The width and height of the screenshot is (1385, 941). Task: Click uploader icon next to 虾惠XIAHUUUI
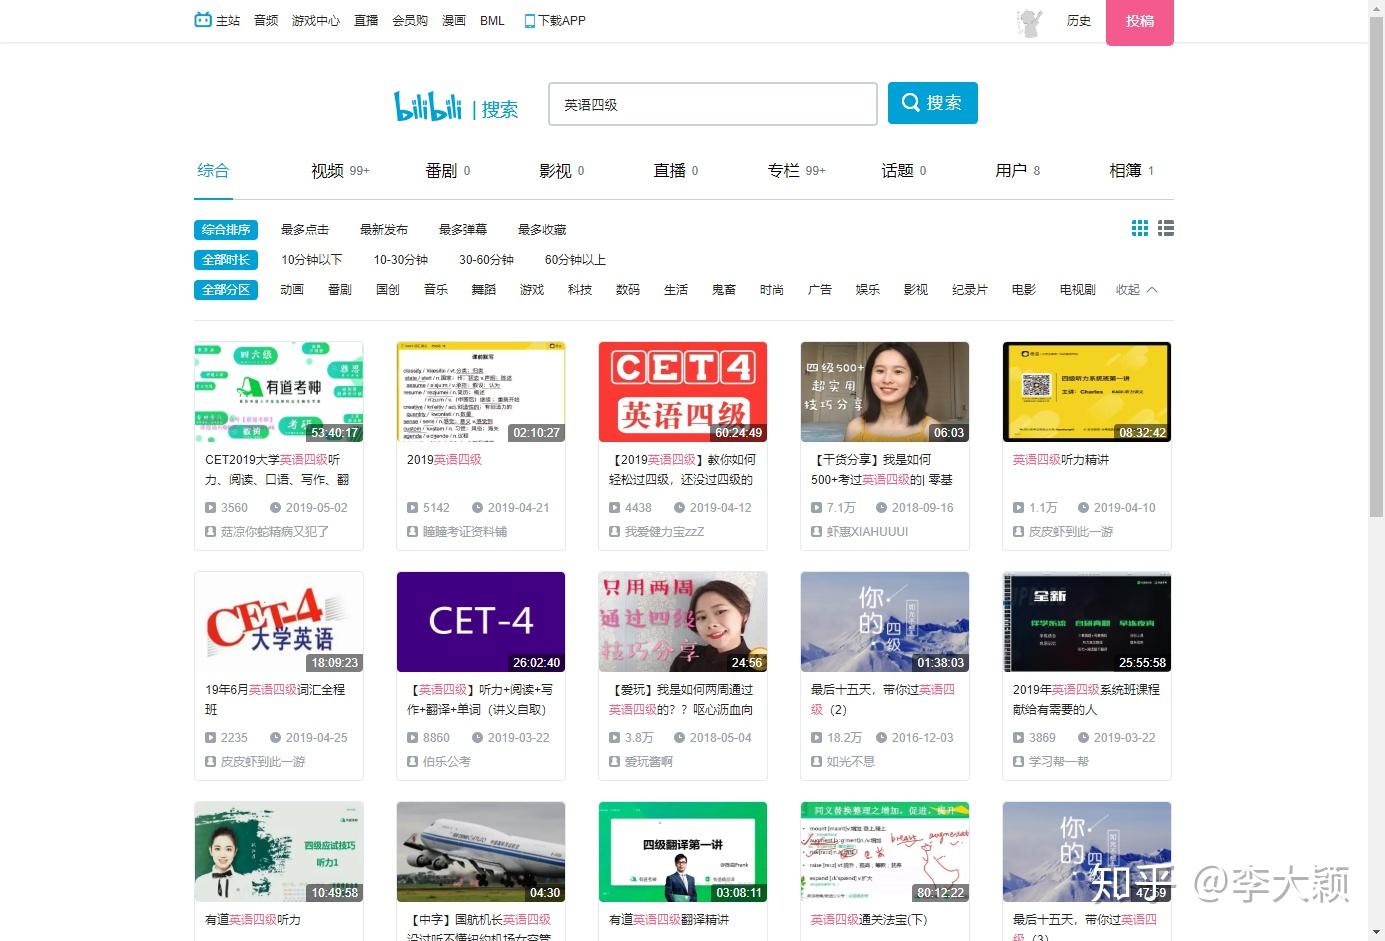817,532
